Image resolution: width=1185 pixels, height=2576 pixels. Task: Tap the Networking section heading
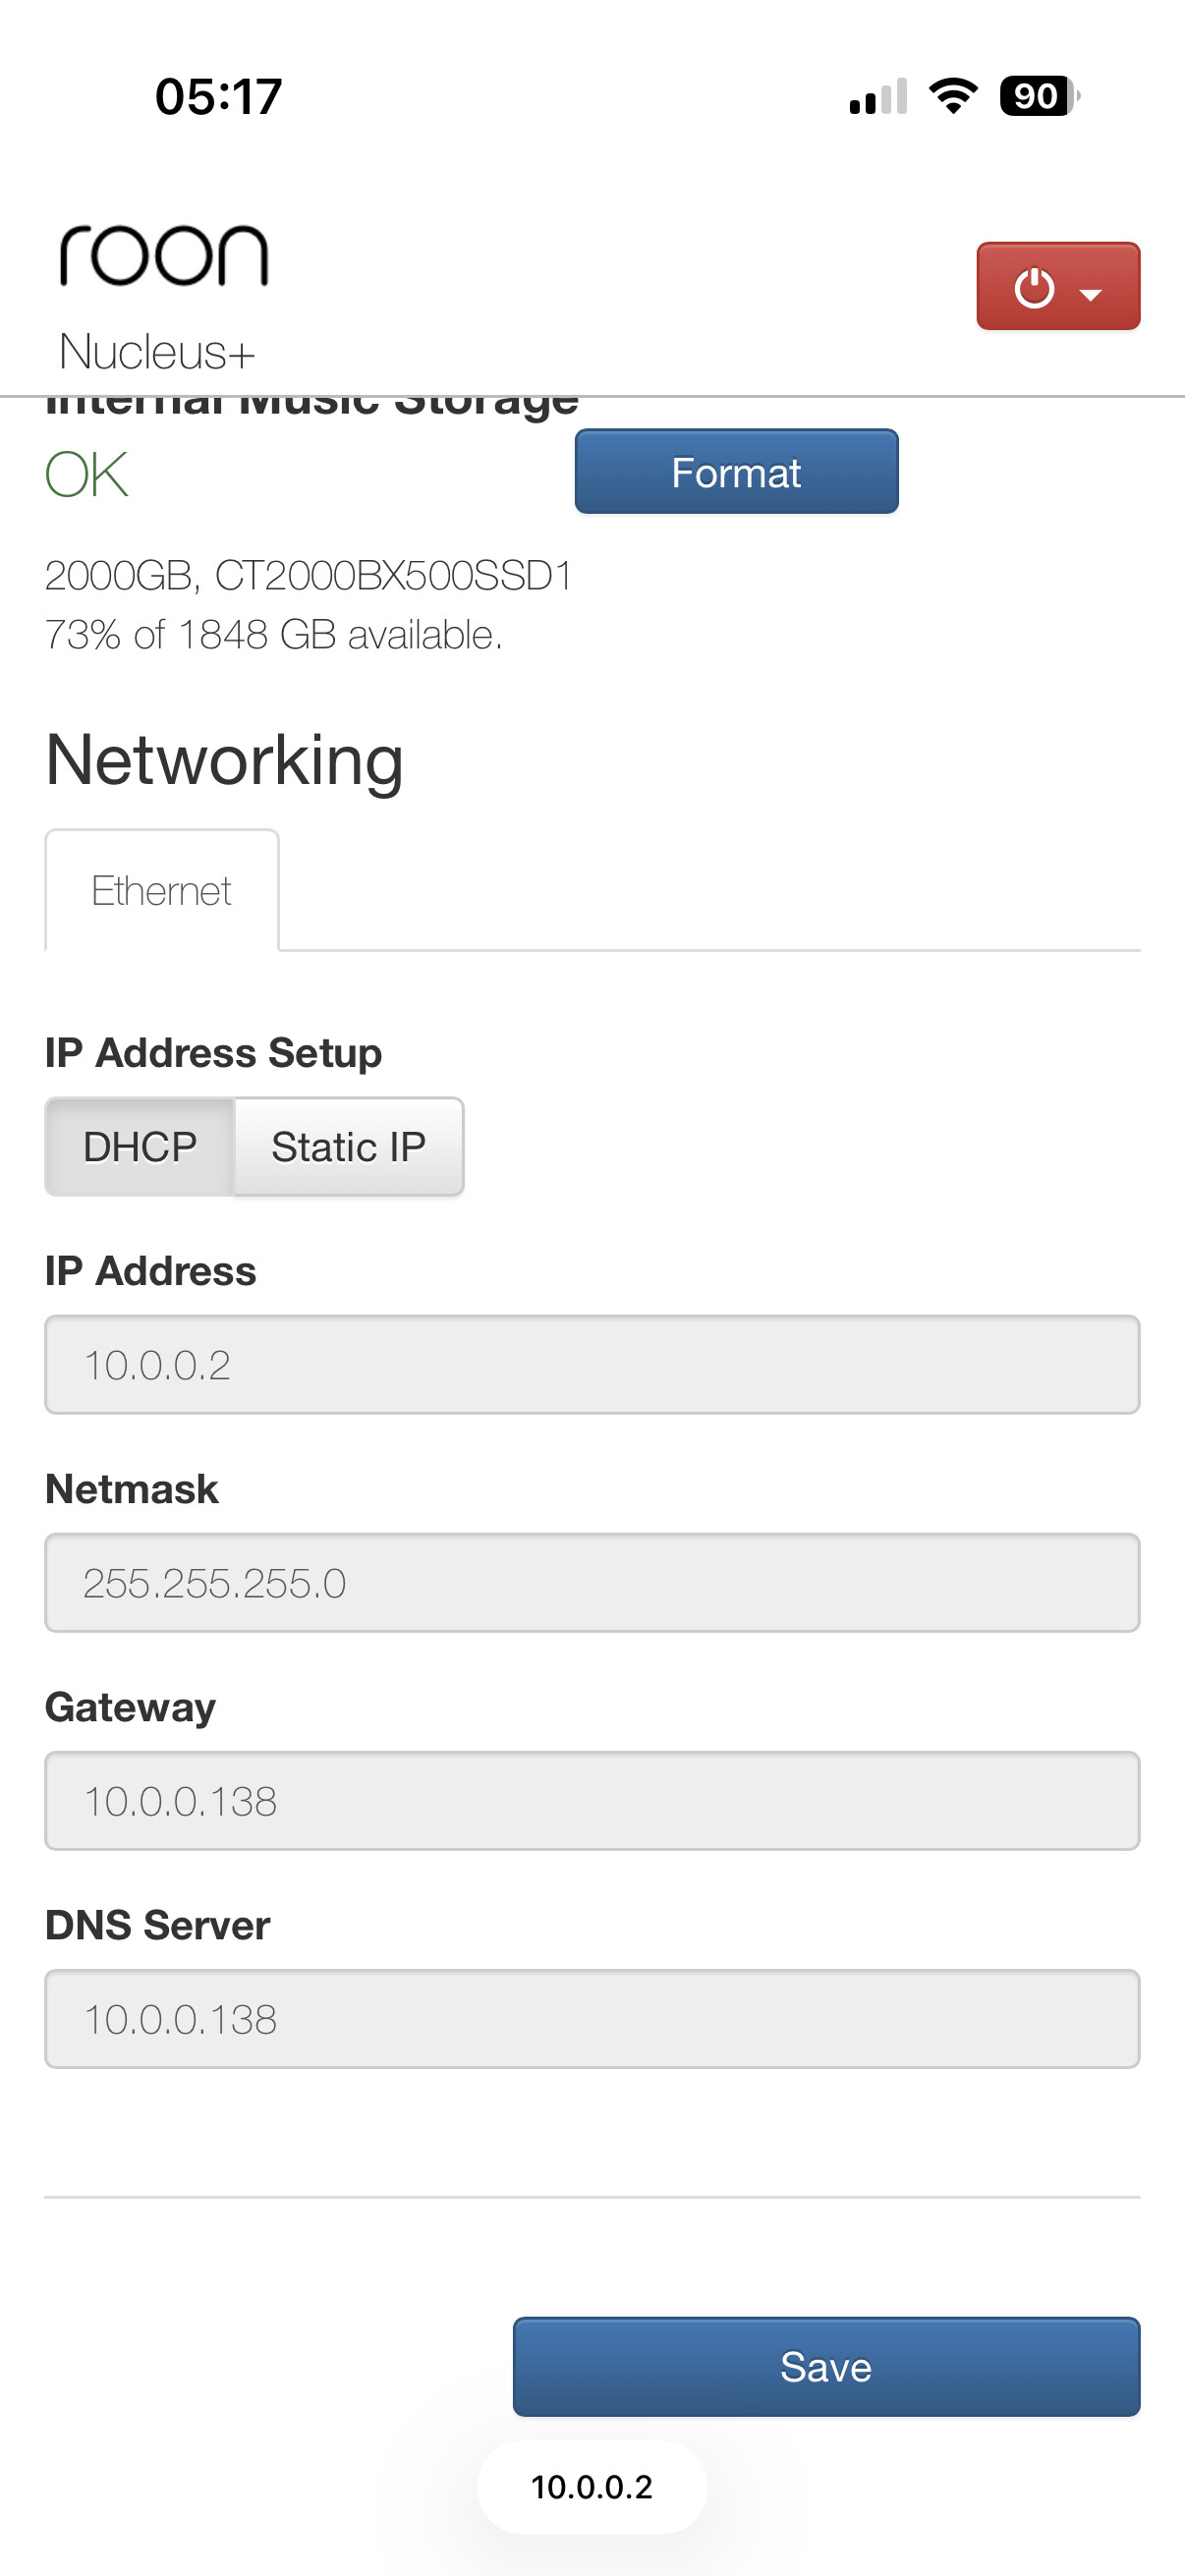tap(225, 760)
